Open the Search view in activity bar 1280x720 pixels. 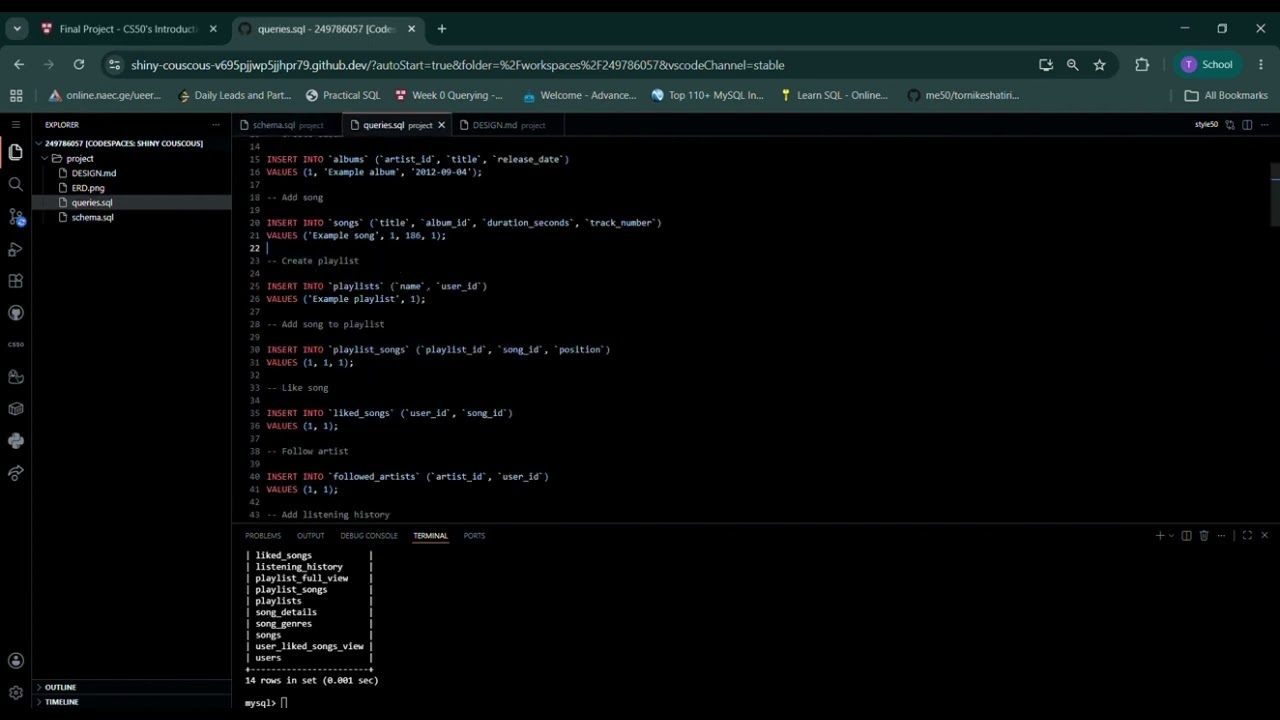tap(15, 184)
